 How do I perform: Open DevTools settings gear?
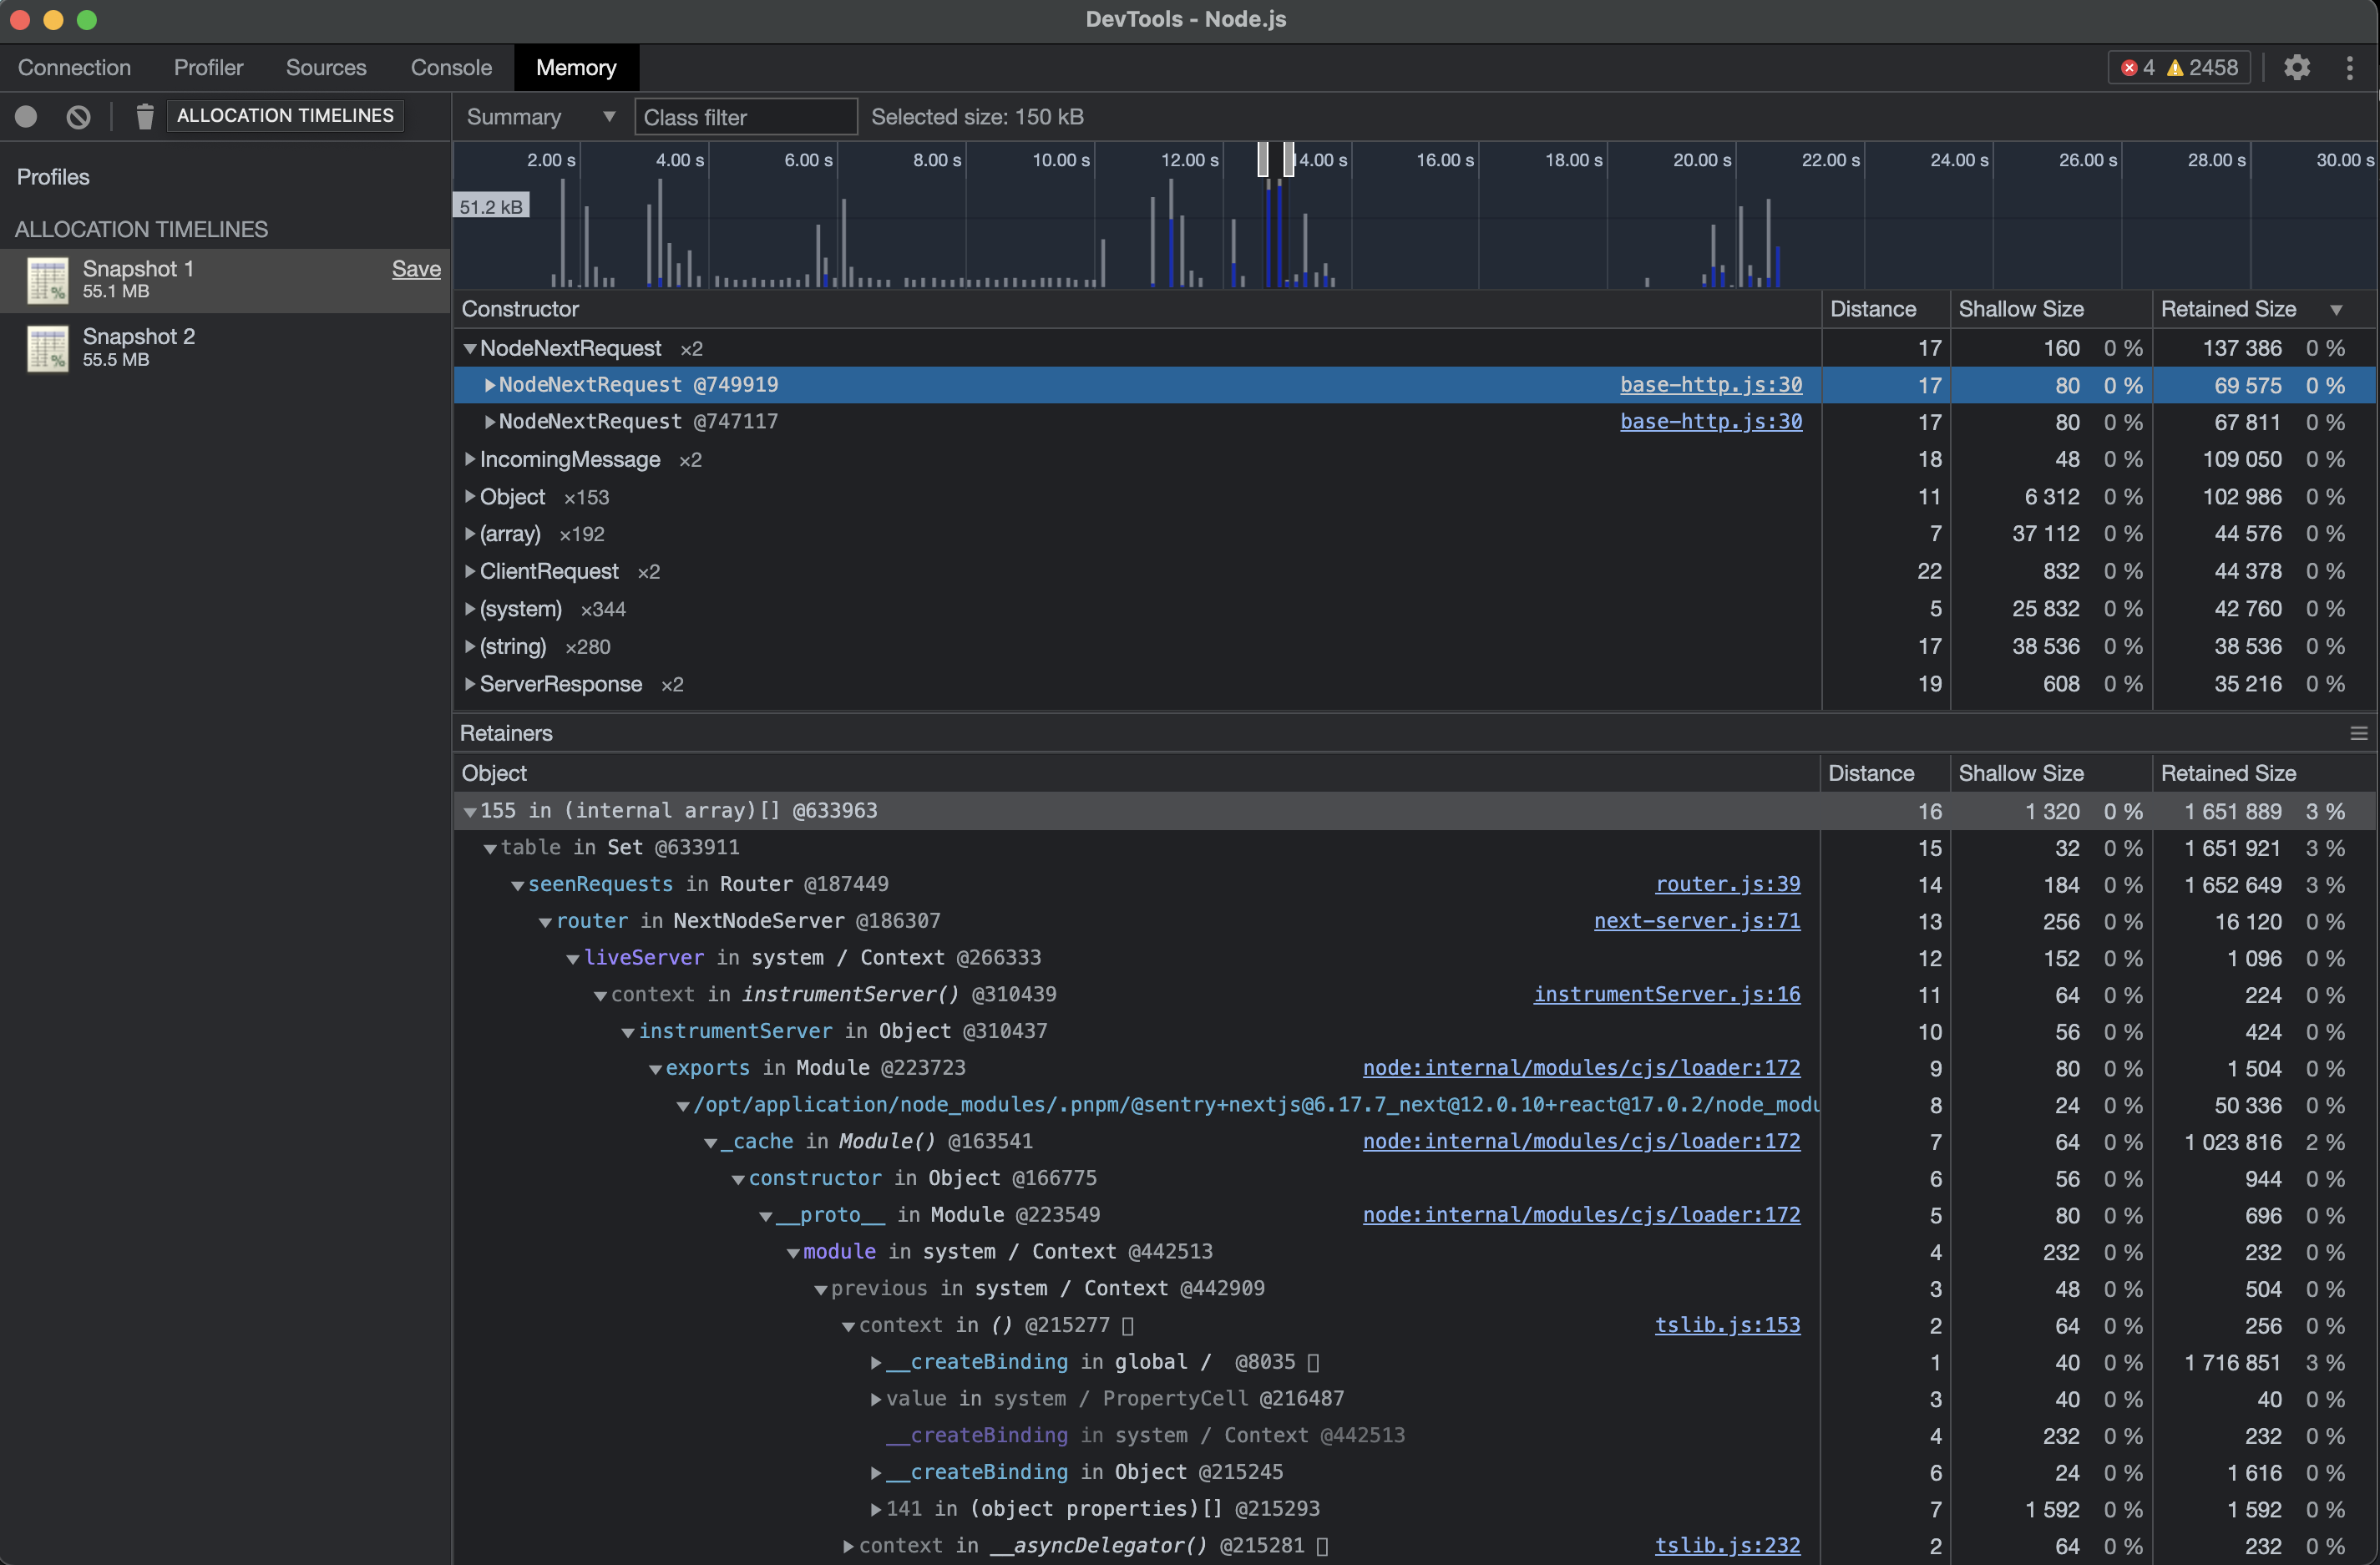tap(2297, 68)
